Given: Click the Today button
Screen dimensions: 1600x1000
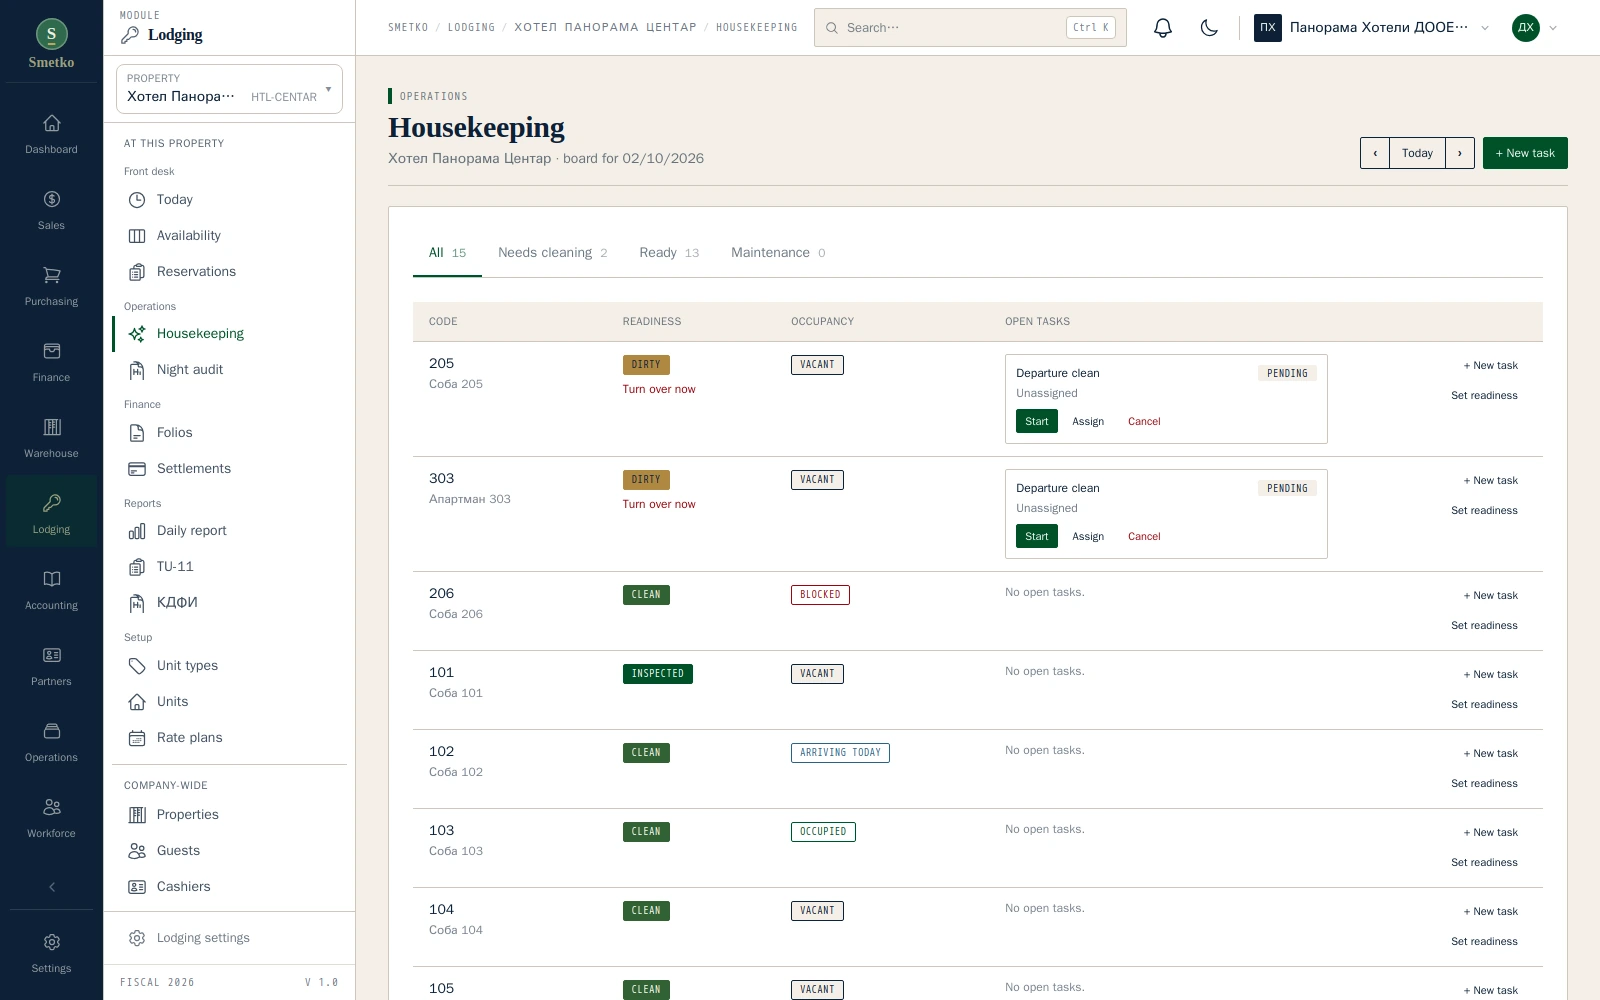Looking at the screenshot, I should 1417,153.
